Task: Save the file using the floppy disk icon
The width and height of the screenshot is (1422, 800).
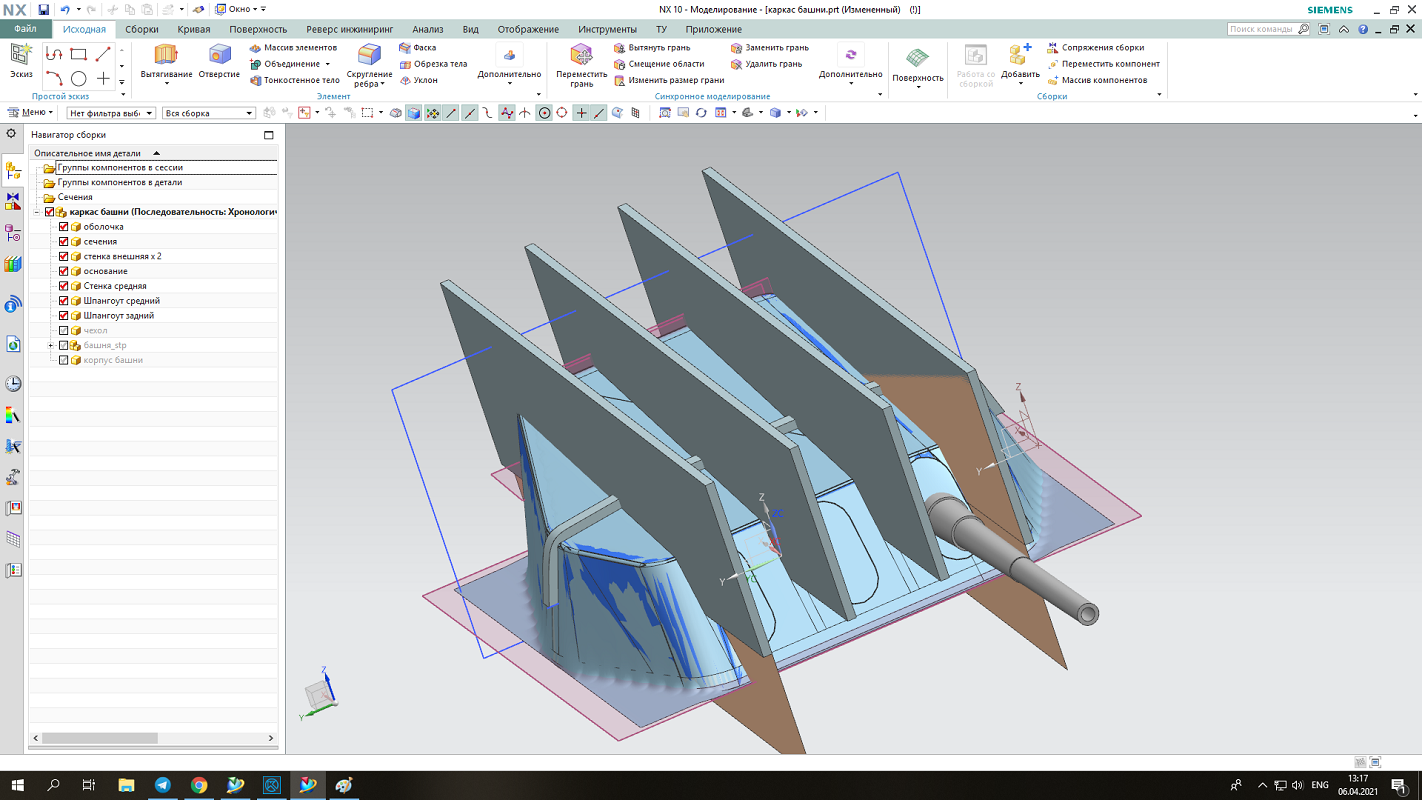Action: (x=43, y=9)
